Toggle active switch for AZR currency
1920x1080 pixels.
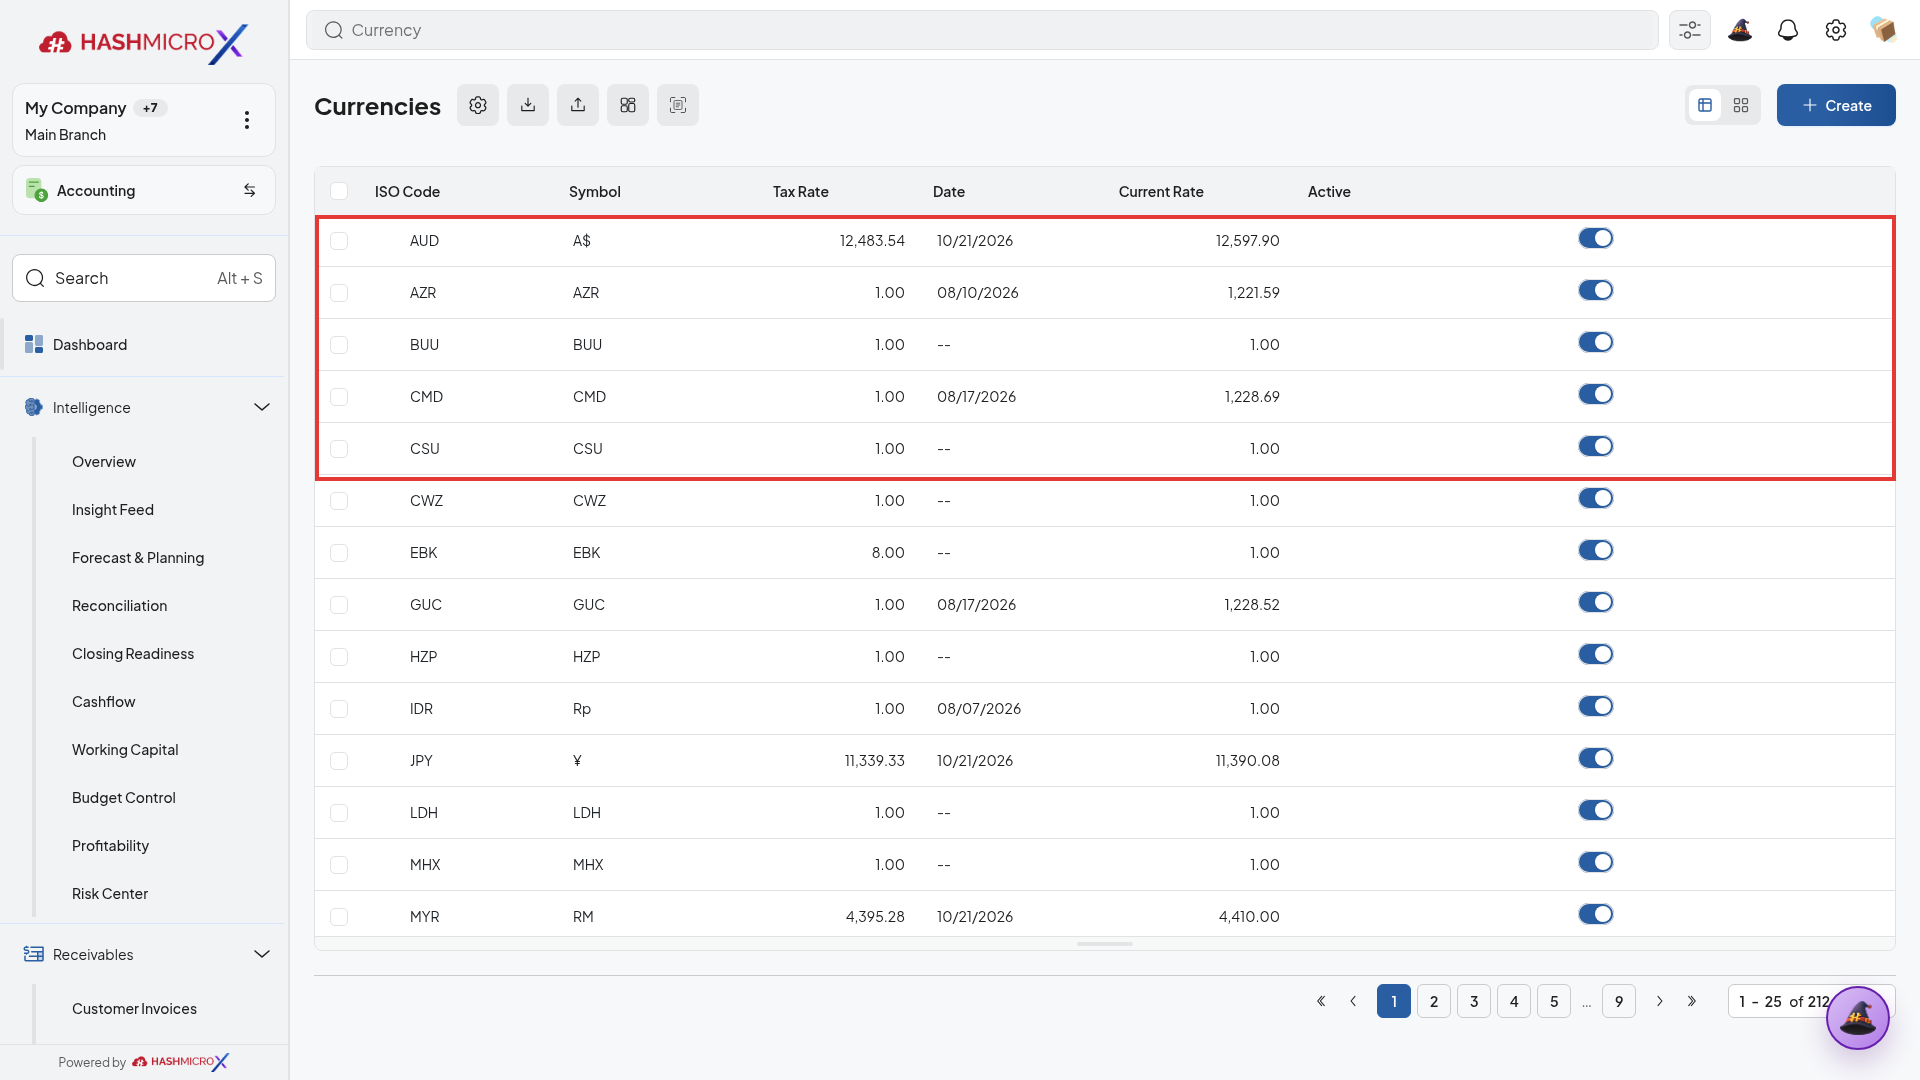(x=1596, y=290)
